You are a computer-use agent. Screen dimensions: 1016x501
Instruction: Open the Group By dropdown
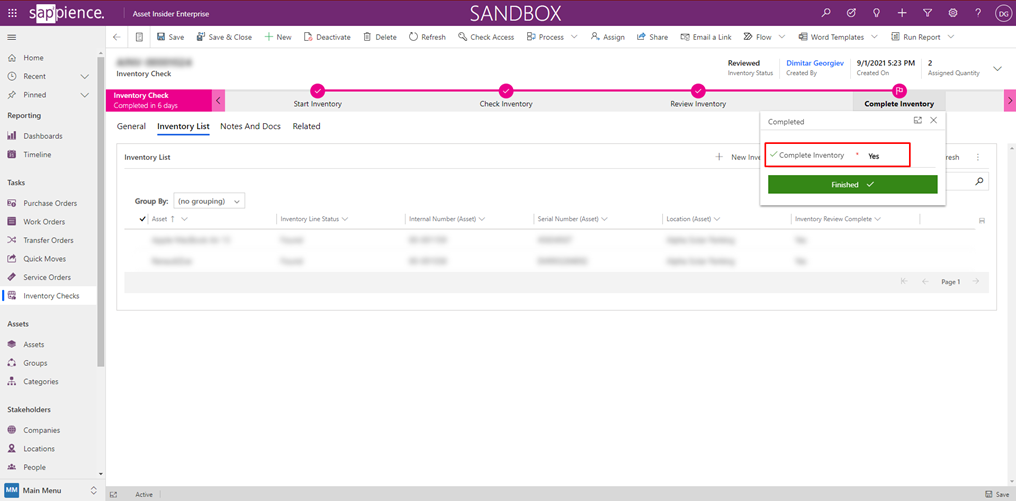click(x=209, y=201)
